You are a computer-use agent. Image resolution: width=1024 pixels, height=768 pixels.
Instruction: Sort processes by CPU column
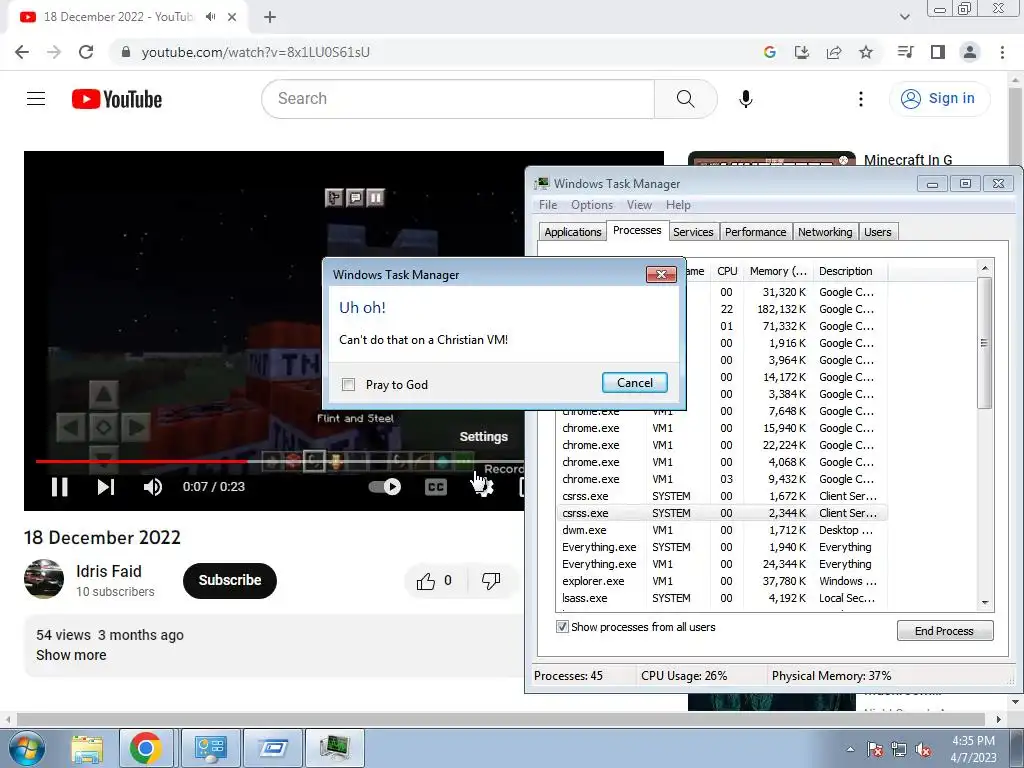coord(727,271)
